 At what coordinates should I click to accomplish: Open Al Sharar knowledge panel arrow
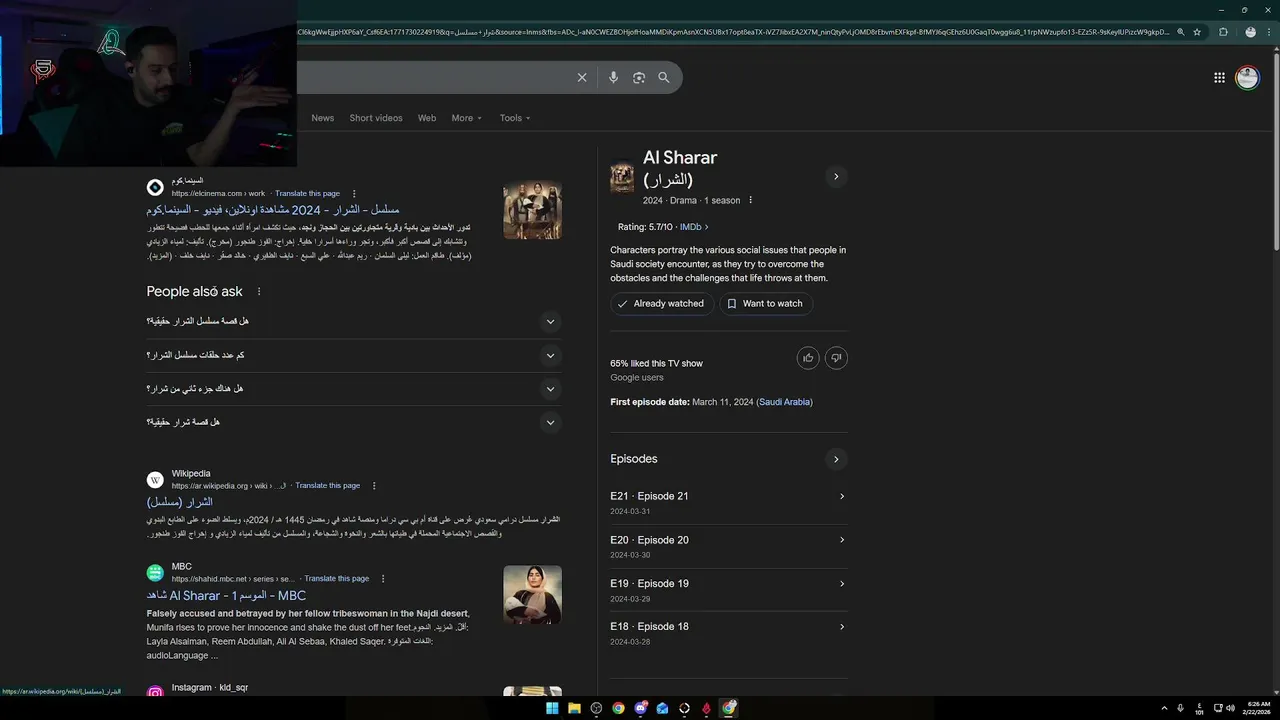pos(836,176)
